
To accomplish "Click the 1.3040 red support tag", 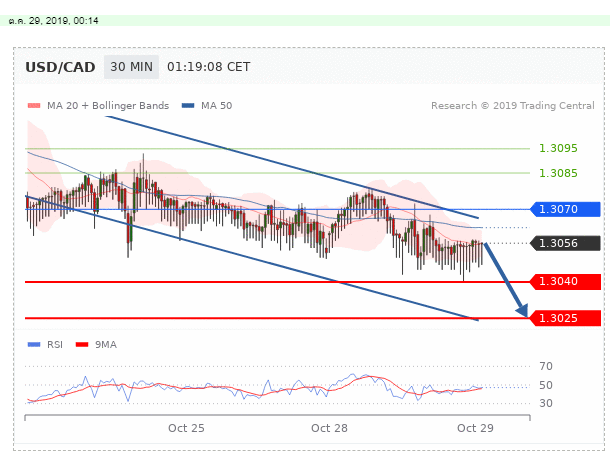I will coord(565,281).
